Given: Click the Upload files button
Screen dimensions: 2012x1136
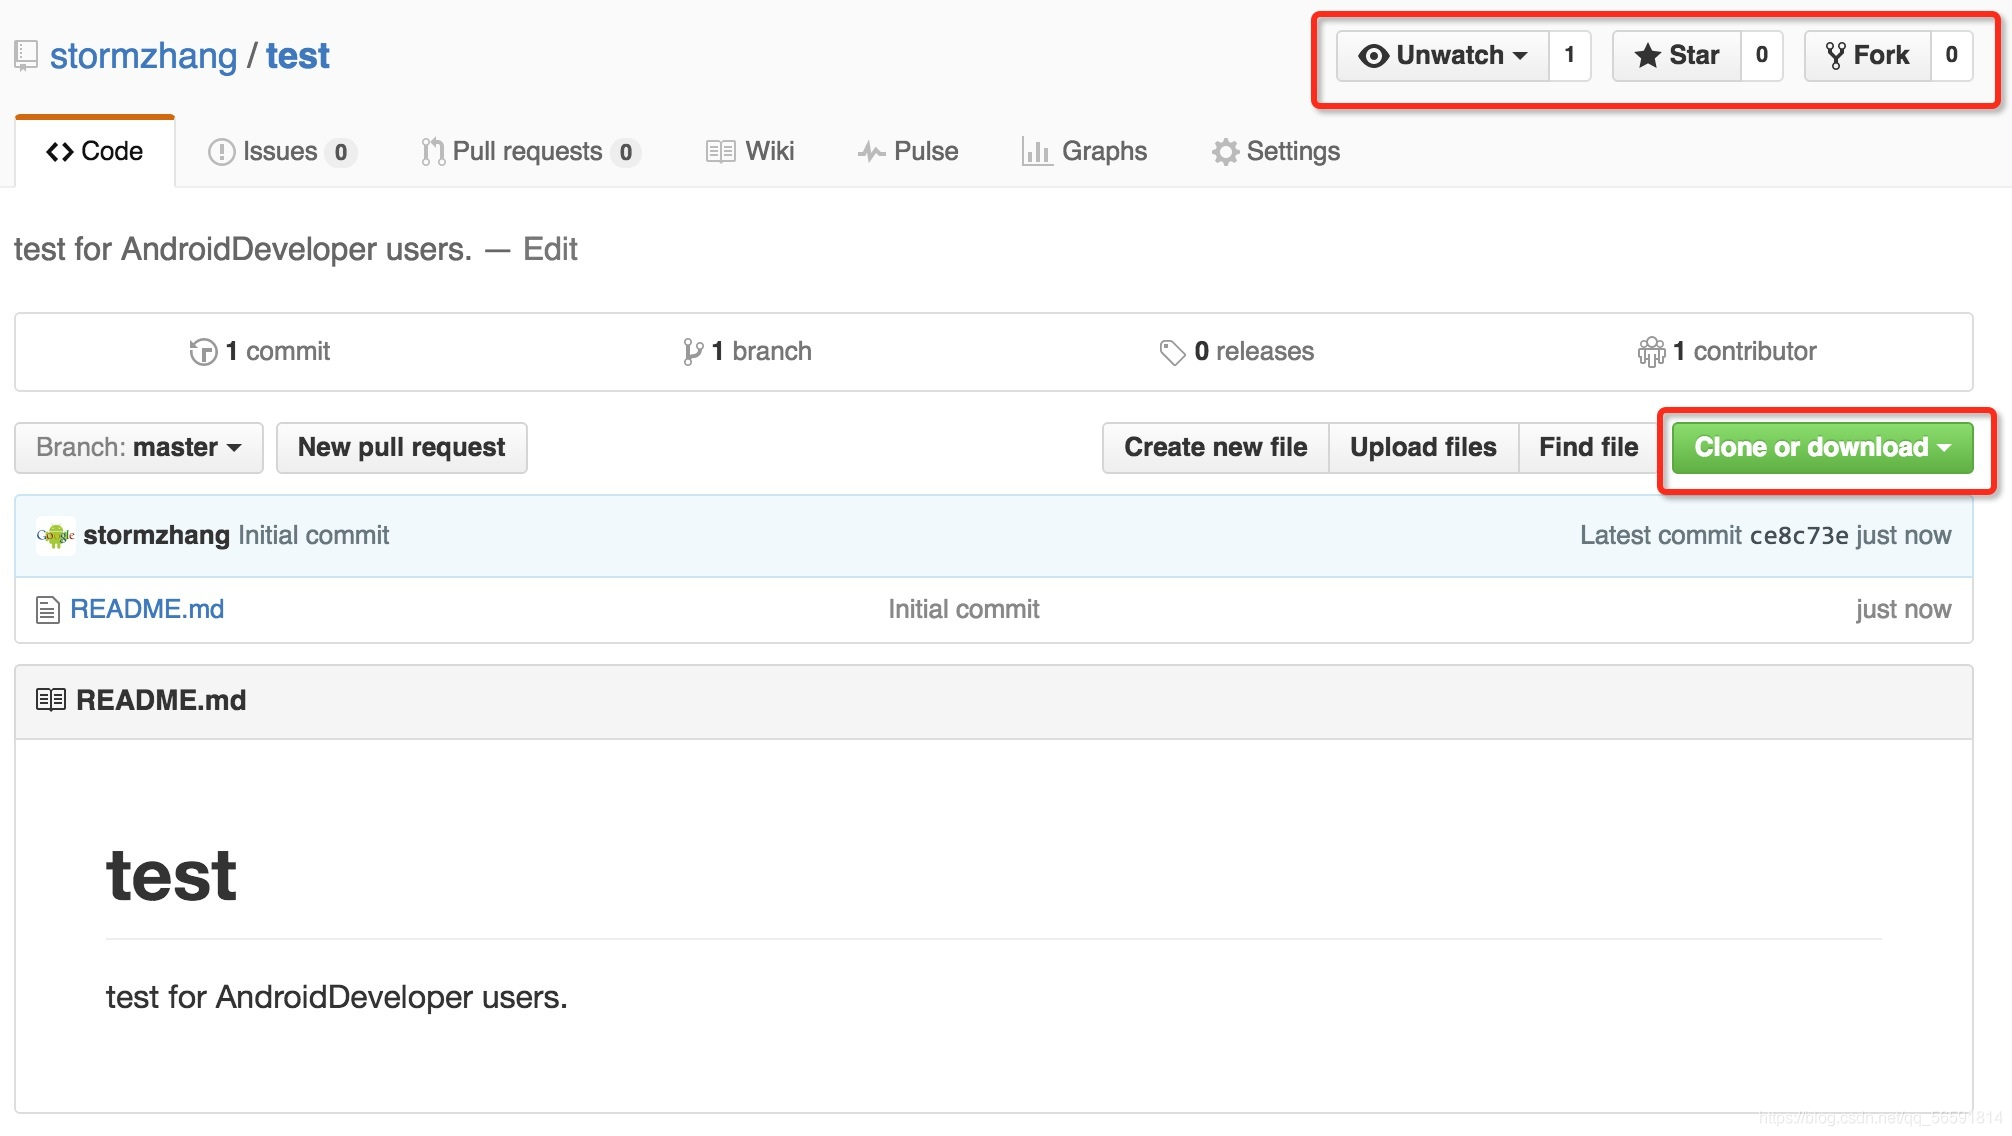Looking at the screenshot, I should coord(1422,448).
